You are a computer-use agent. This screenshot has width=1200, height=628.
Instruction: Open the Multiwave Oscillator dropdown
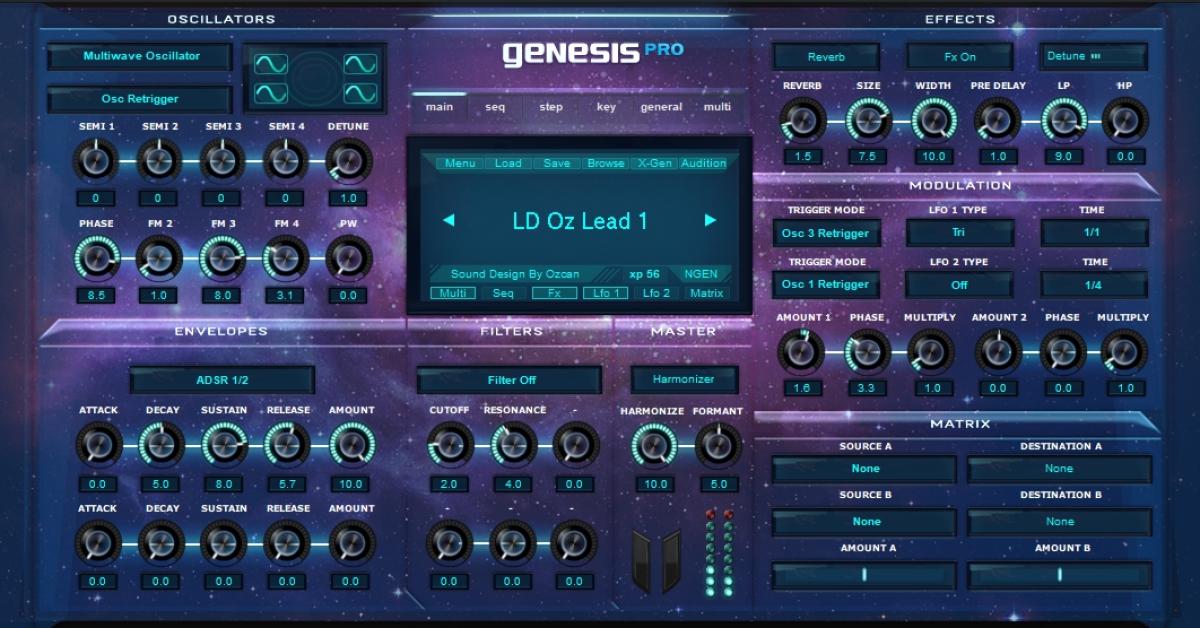(140, 56)
